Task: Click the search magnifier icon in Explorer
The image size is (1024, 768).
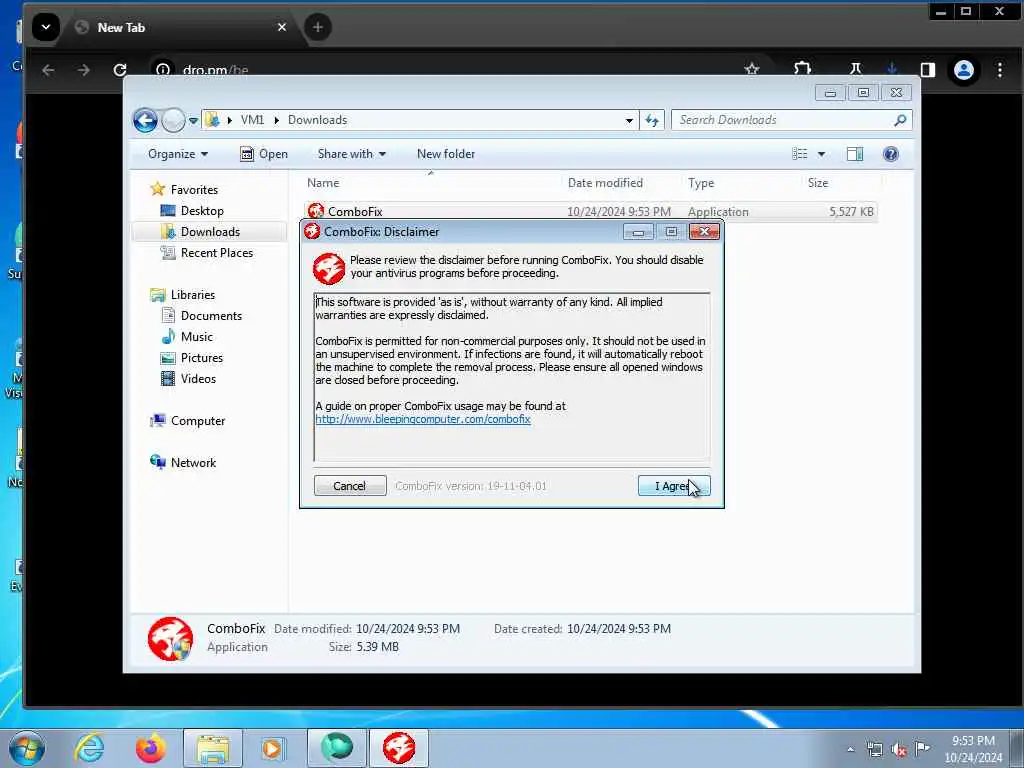Action: [x=901, y=120]
